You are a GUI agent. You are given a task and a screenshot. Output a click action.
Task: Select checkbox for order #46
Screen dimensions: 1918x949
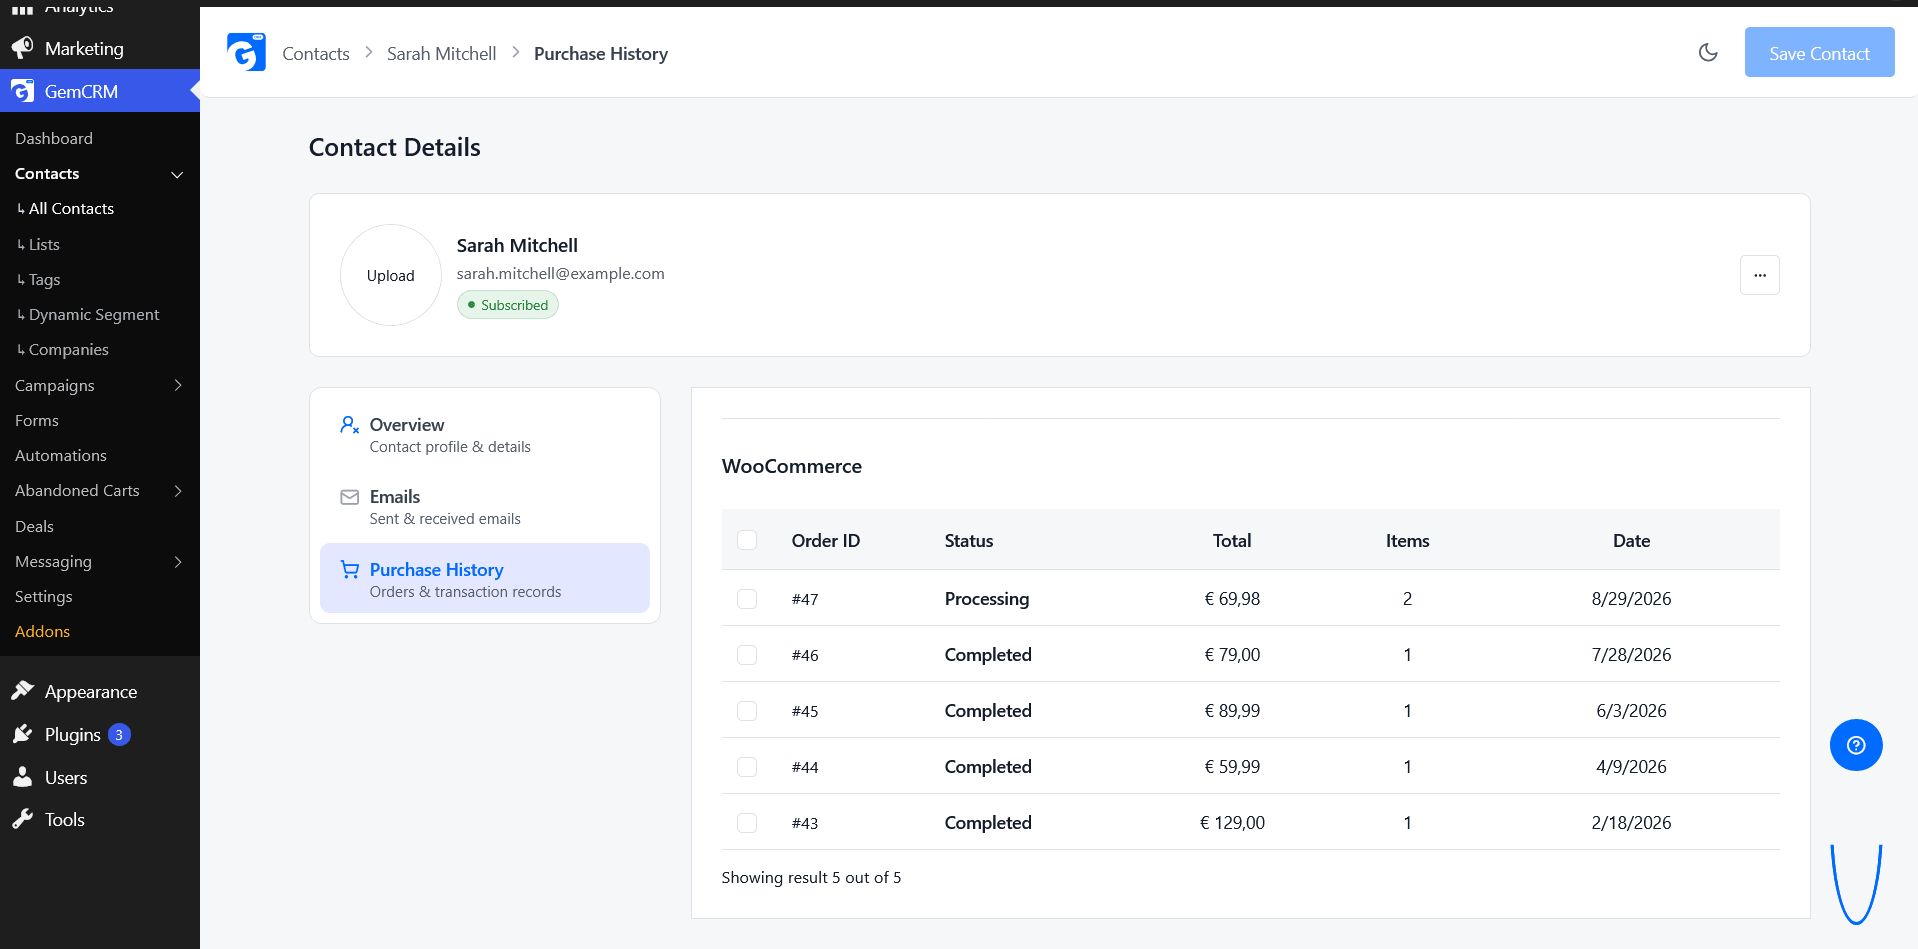click(747, 654)
